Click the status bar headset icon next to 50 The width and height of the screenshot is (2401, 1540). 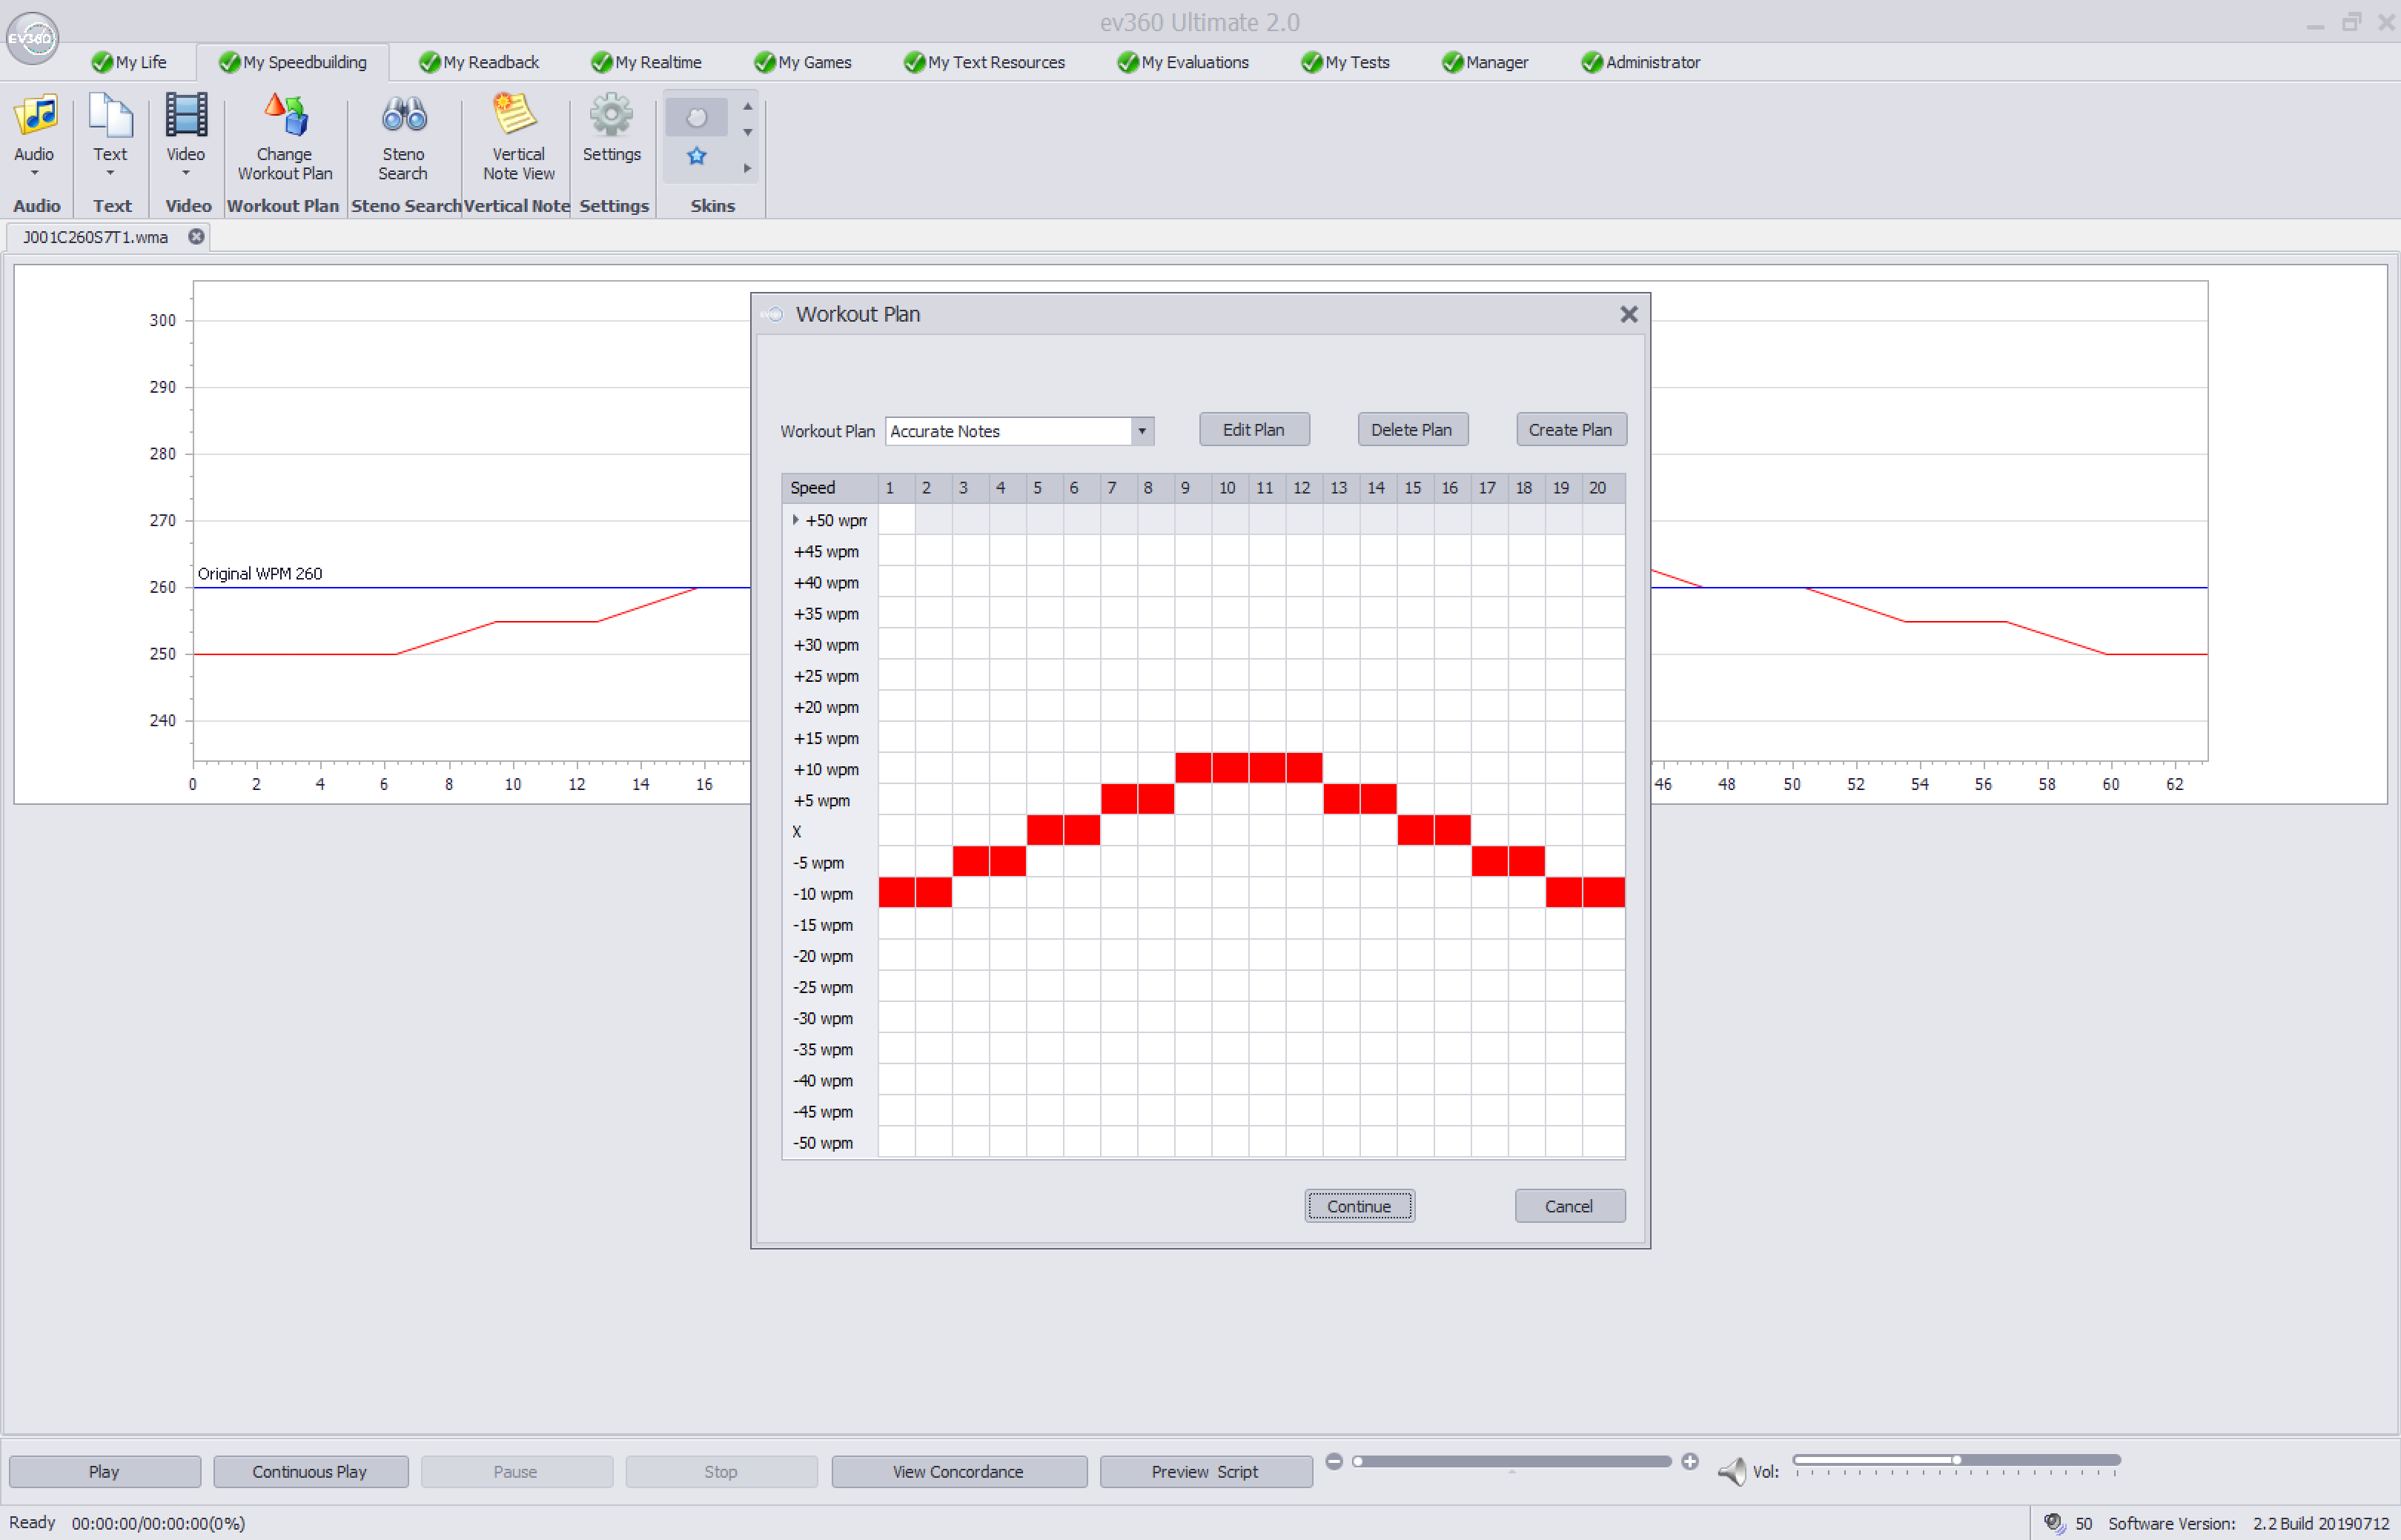click(2054, 1523)
